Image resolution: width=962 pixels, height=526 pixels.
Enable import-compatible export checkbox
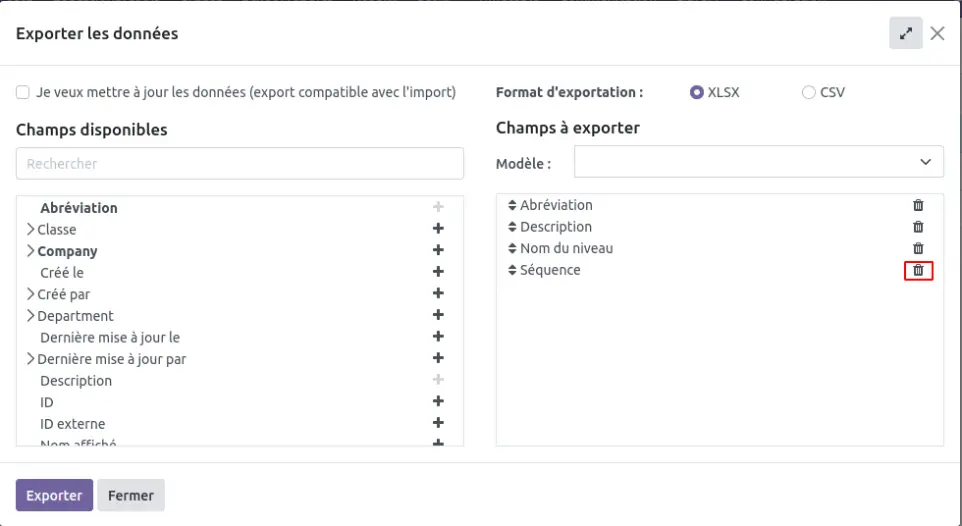pos(23,92)
